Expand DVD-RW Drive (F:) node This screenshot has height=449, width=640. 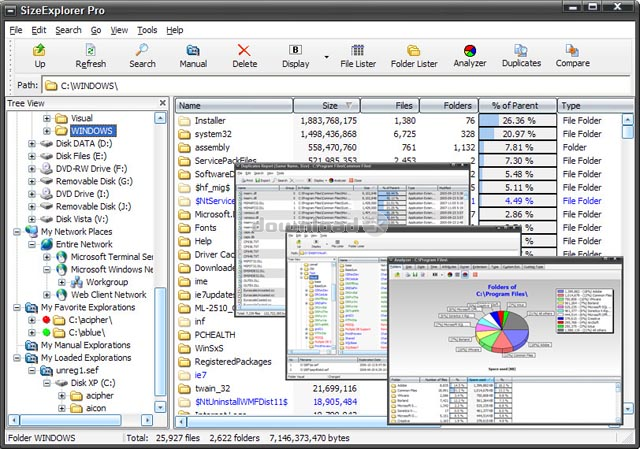[x=32, y=169]
